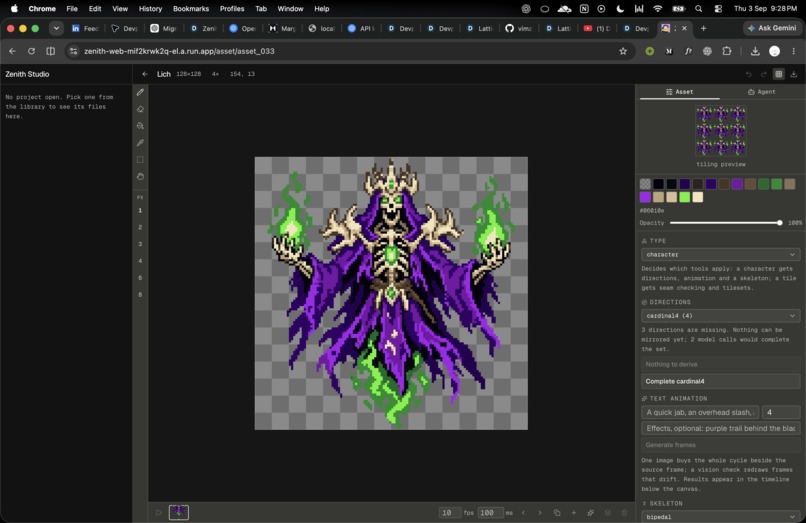Screen dimensions: 806x523
Task: Duplicate the current frame in timeline
Action: 557,513
